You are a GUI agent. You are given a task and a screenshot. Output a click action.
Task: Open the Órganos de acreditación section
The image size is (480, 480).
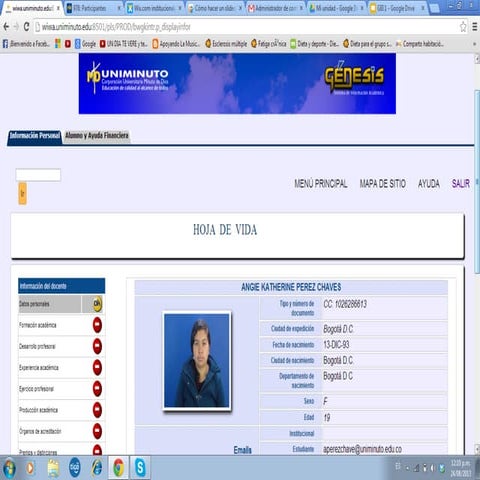pos(40,431)
